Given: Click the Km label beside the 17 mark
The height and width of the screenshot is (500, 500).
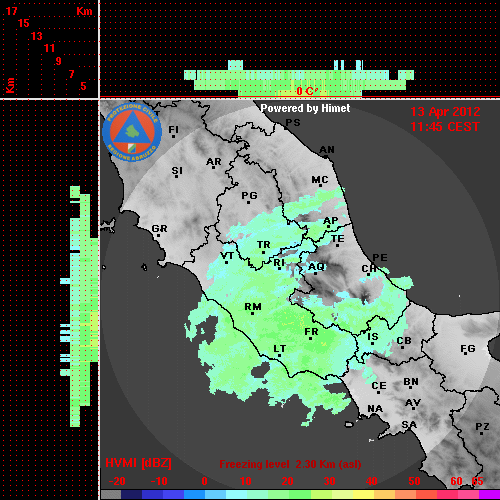Looking at the screenshot, I should point(84,11).
